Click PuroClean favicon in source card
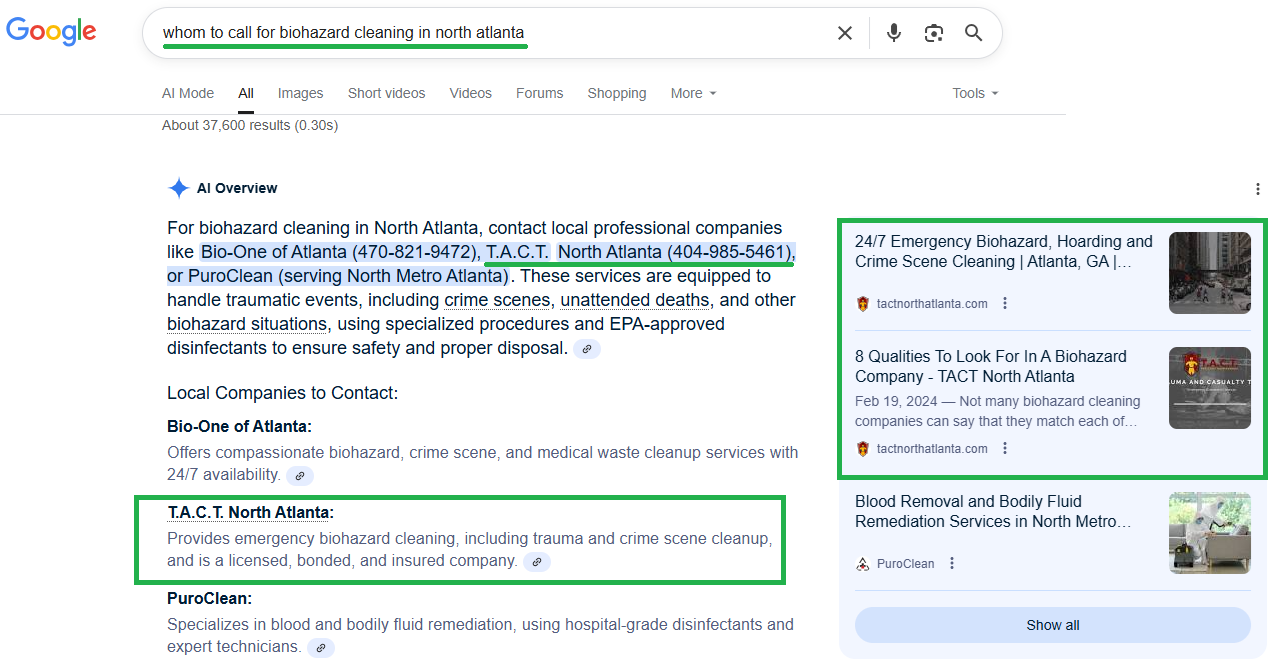The height and width of the screenshot is (662, 1273). click(863, 563)
